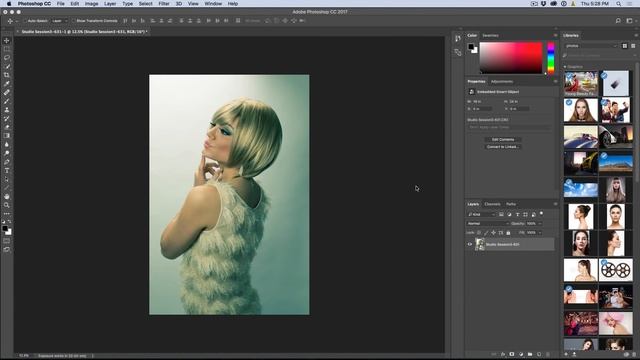Open the search icon in options bar
This screenshot has width=640, height=360.
(618, 21)
